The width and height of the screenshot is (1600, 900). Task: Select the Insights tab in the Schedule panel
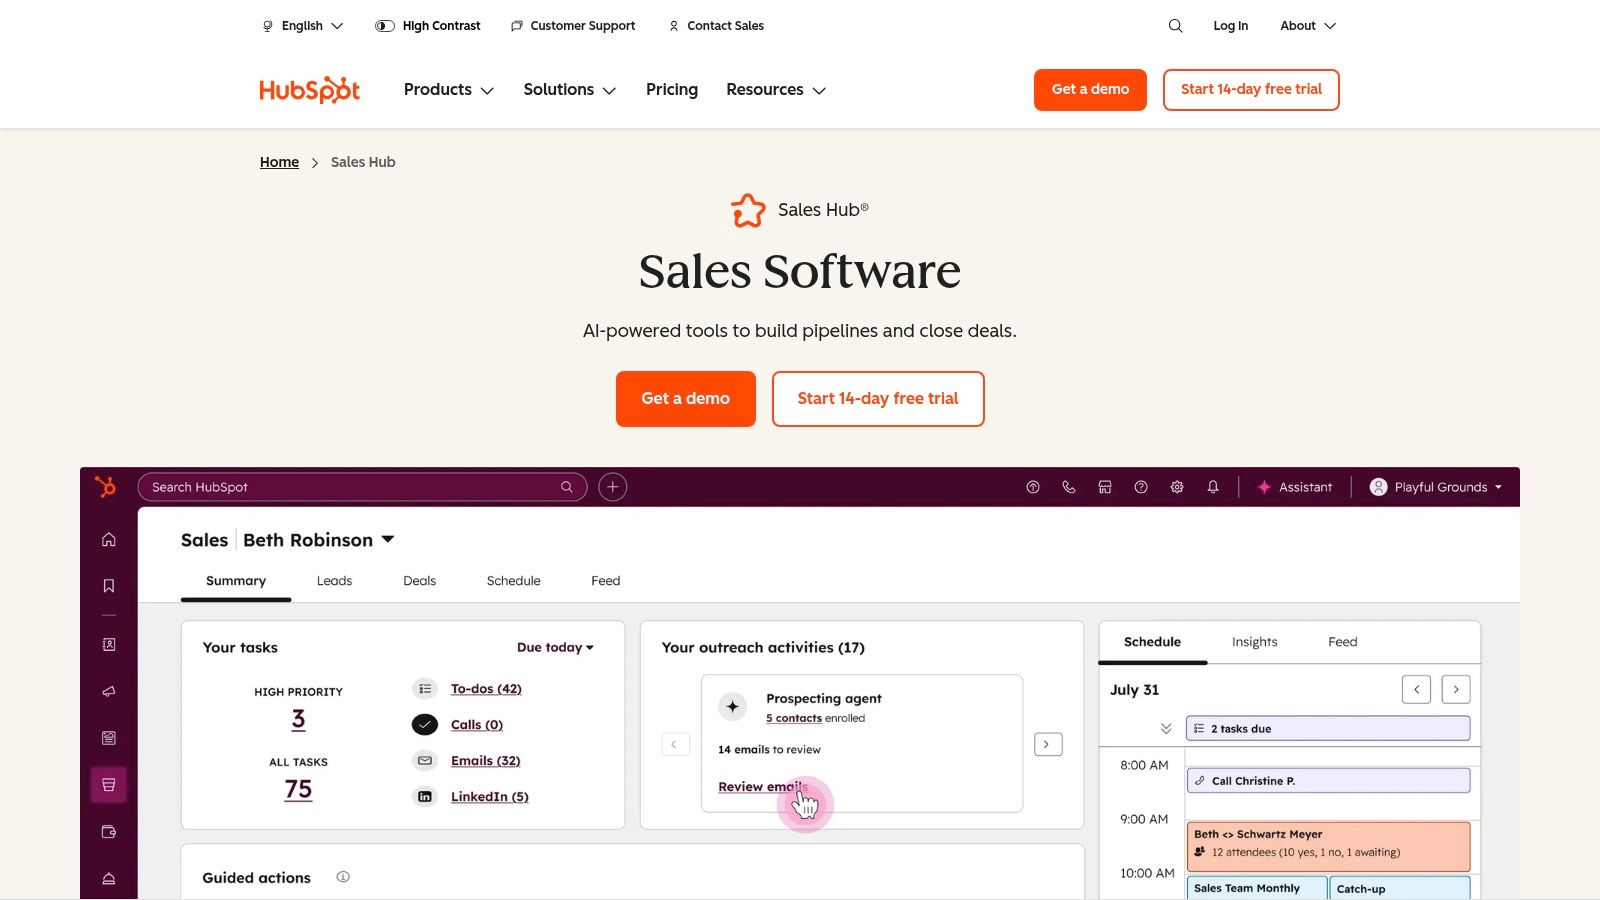[1254, 641]
